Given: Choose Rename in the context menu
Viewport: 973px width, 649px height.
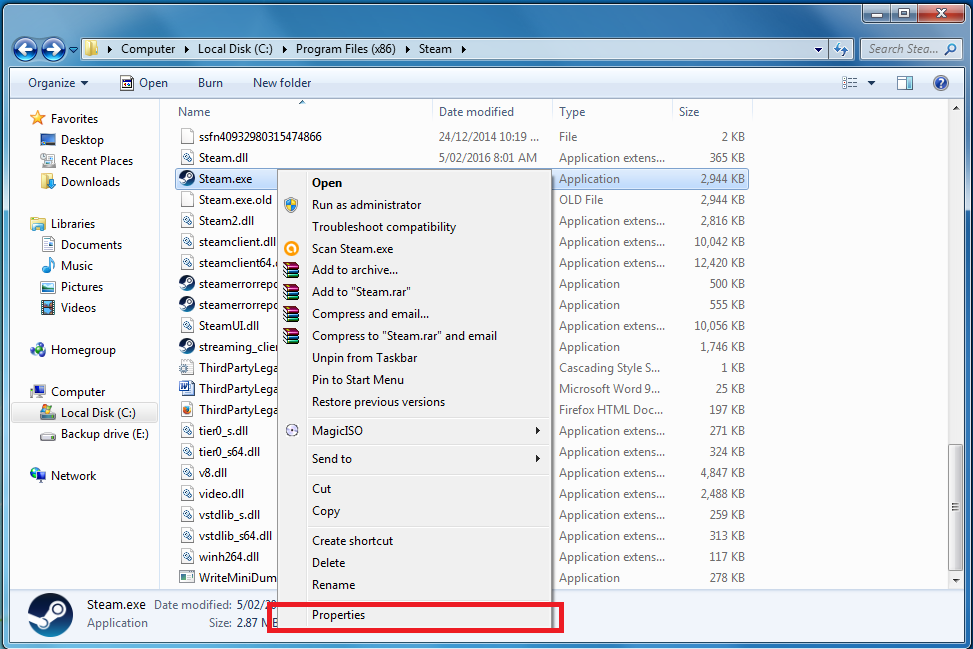Looking at the screenshot, I should 414,584.
